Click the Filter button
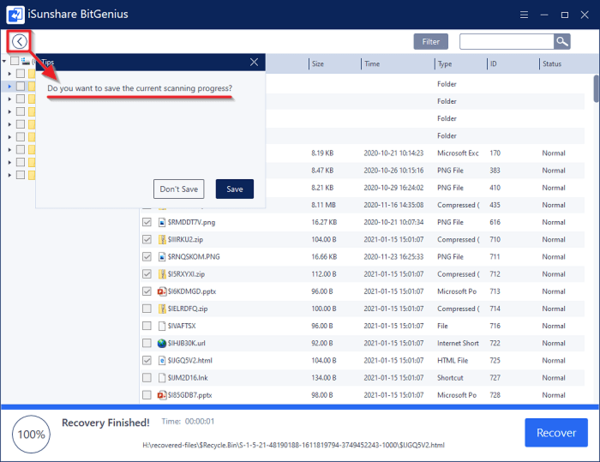600x462 pixels. point(430,42)
